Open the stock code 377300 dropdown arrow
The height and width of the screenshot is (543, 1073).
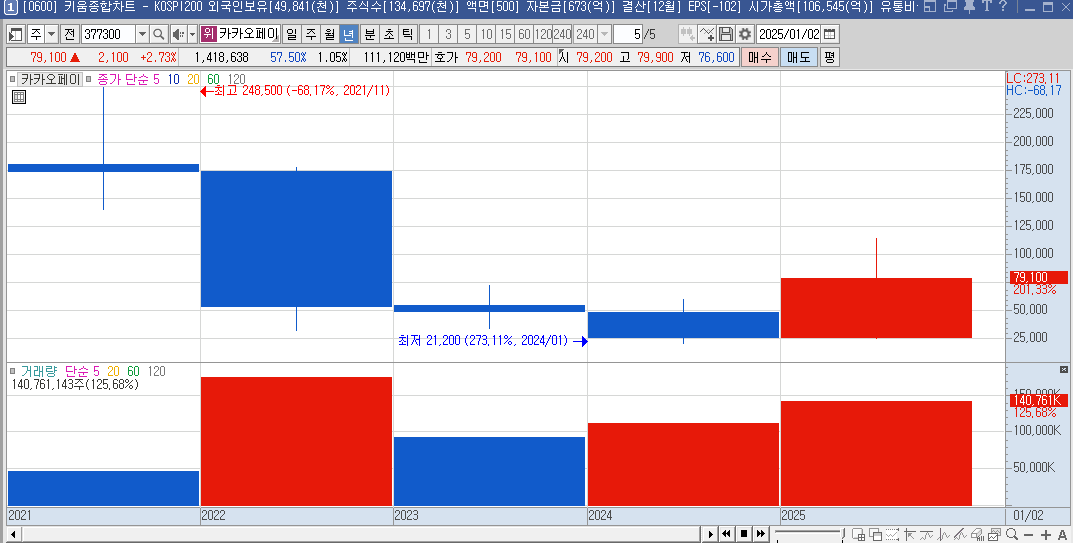[x=142, y=34]
